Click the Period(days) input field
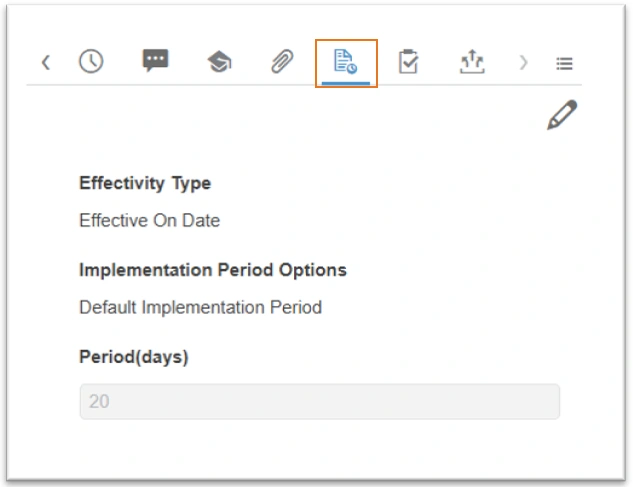Image resolution: width=633 pixels, height=487 pixels. [x=320, y=402]
